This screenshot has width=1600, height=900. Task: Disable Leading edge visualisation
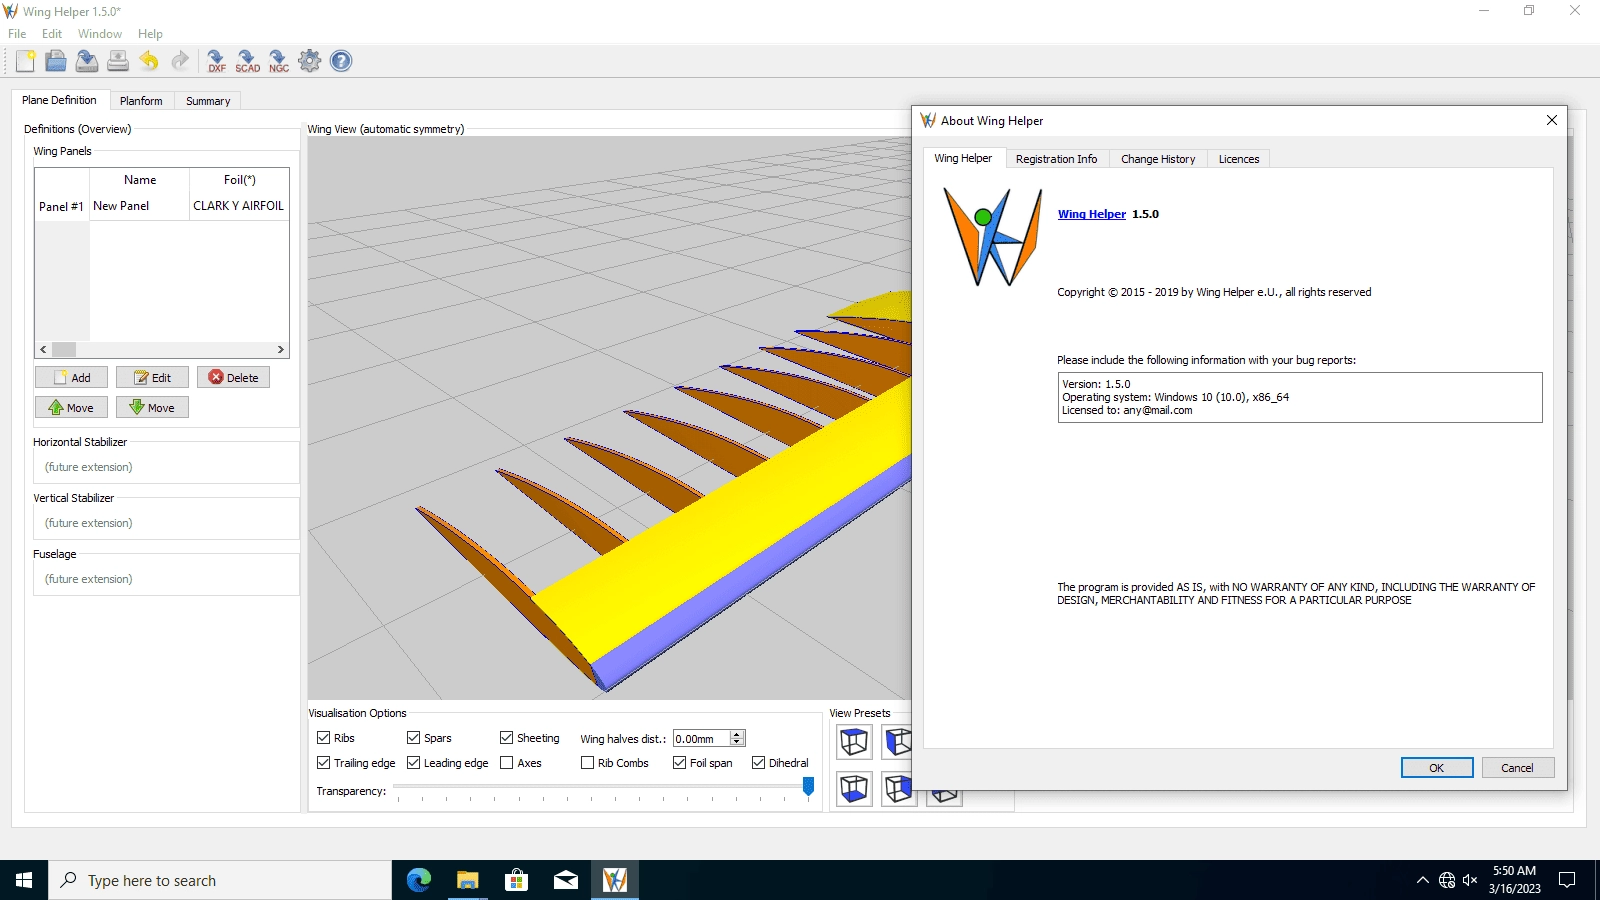pyautogui.click(x=413, y=763)
